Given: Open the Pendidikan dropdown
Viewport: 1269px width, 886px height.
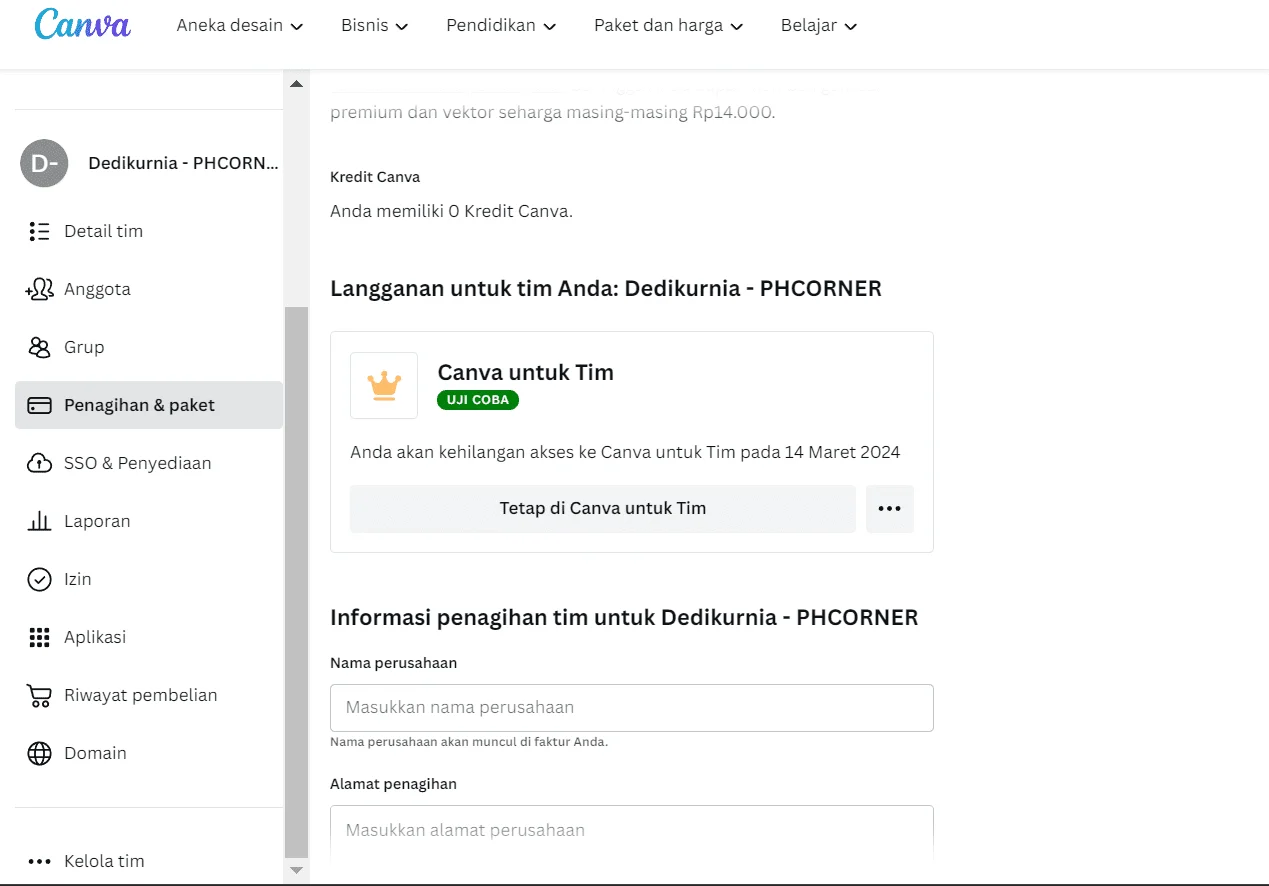Looking at the screenshot, I should 501,26.
